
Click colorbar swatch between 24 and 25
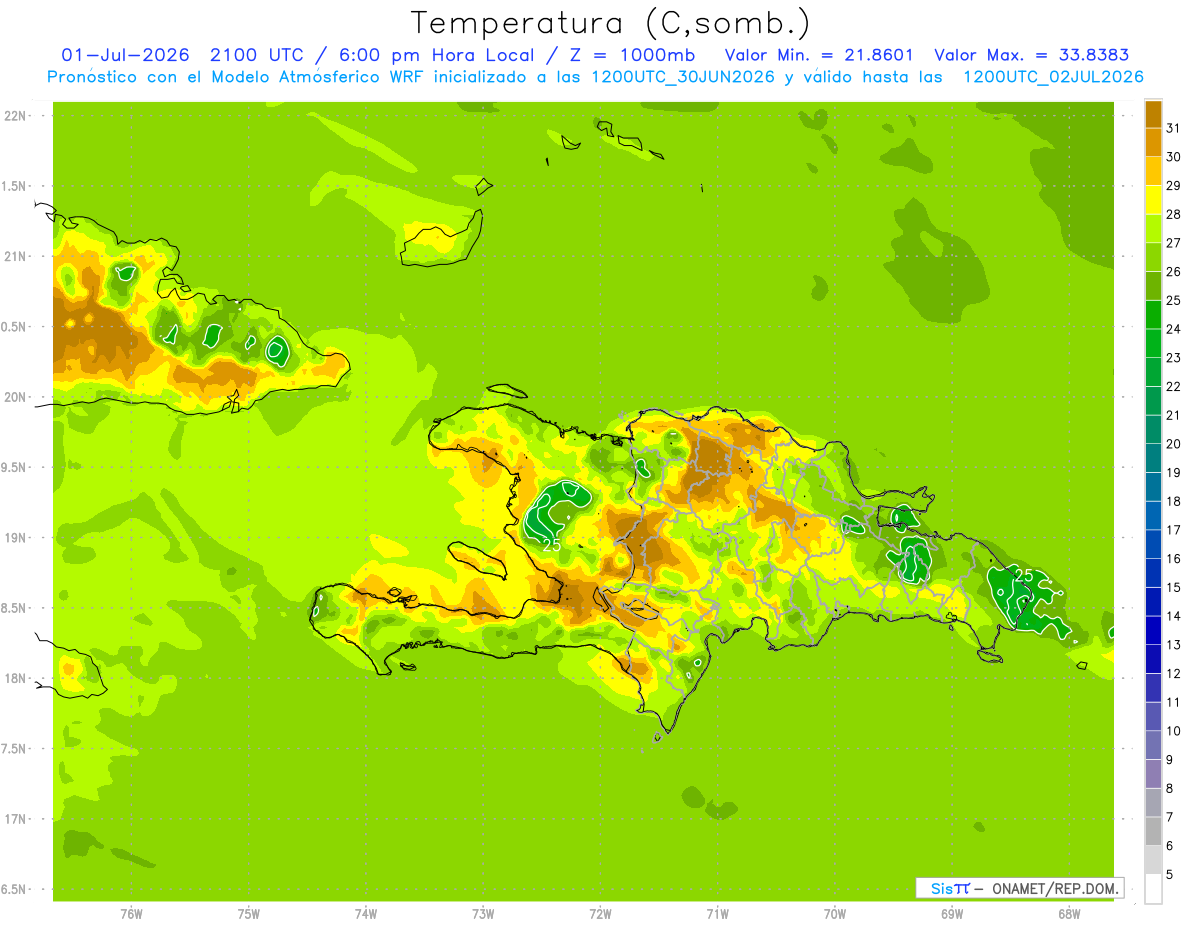pyautogui.click(x=1153, y=315)
